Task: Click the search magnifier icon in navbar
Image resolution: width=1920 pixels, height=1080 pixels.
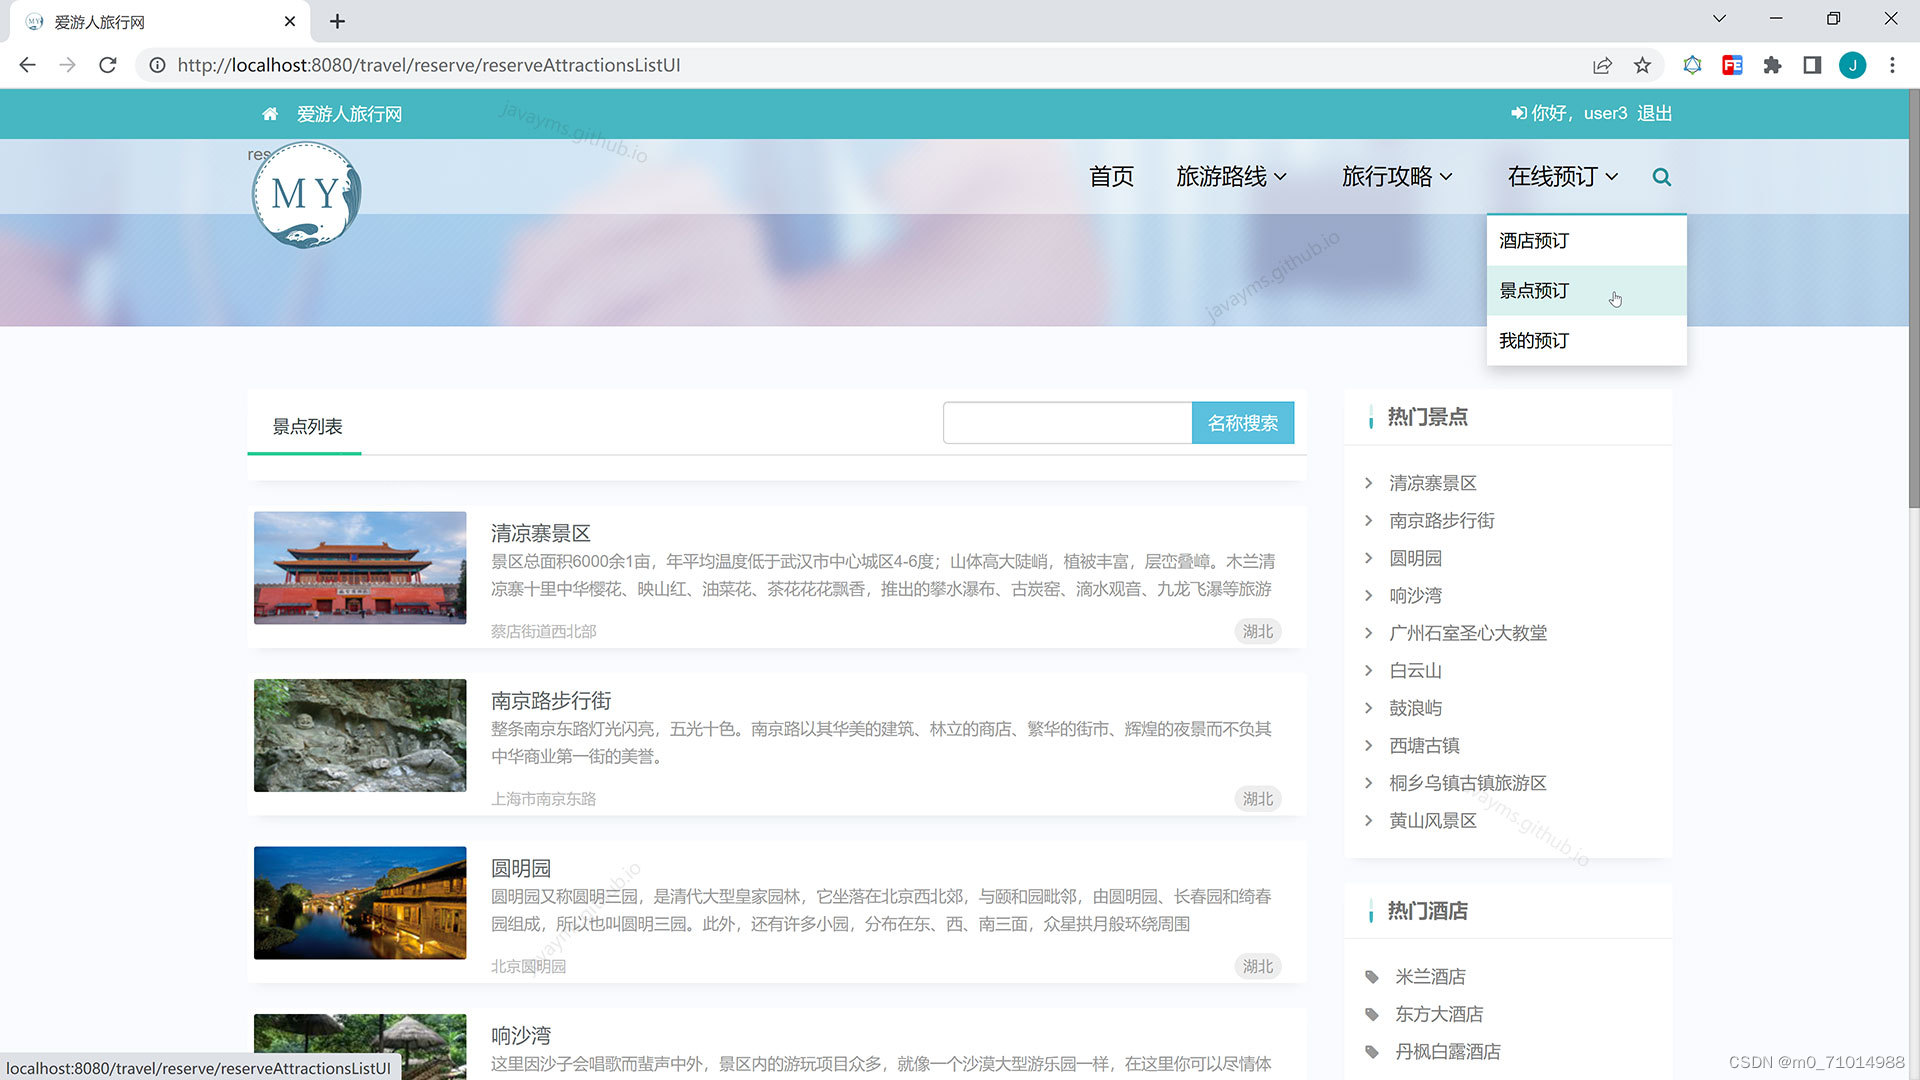Action: point(1662,177)
